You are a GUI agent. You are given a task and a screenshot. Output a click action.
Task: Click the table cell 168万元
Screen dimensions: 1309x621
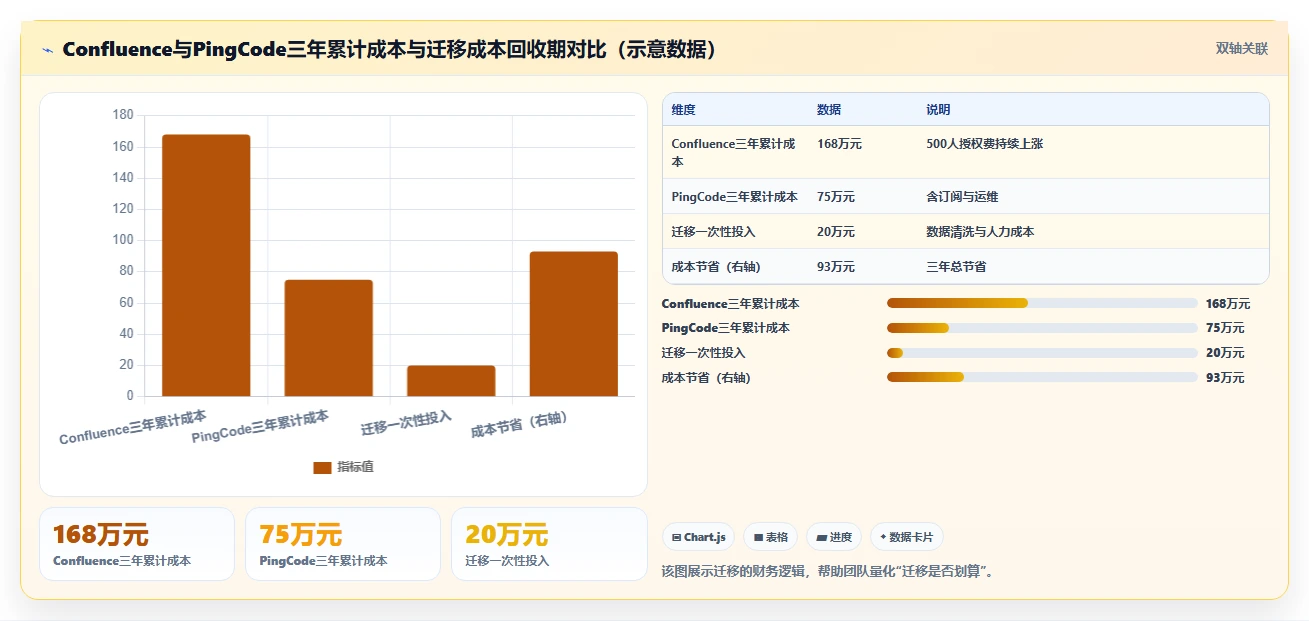[x=863, y=152]
